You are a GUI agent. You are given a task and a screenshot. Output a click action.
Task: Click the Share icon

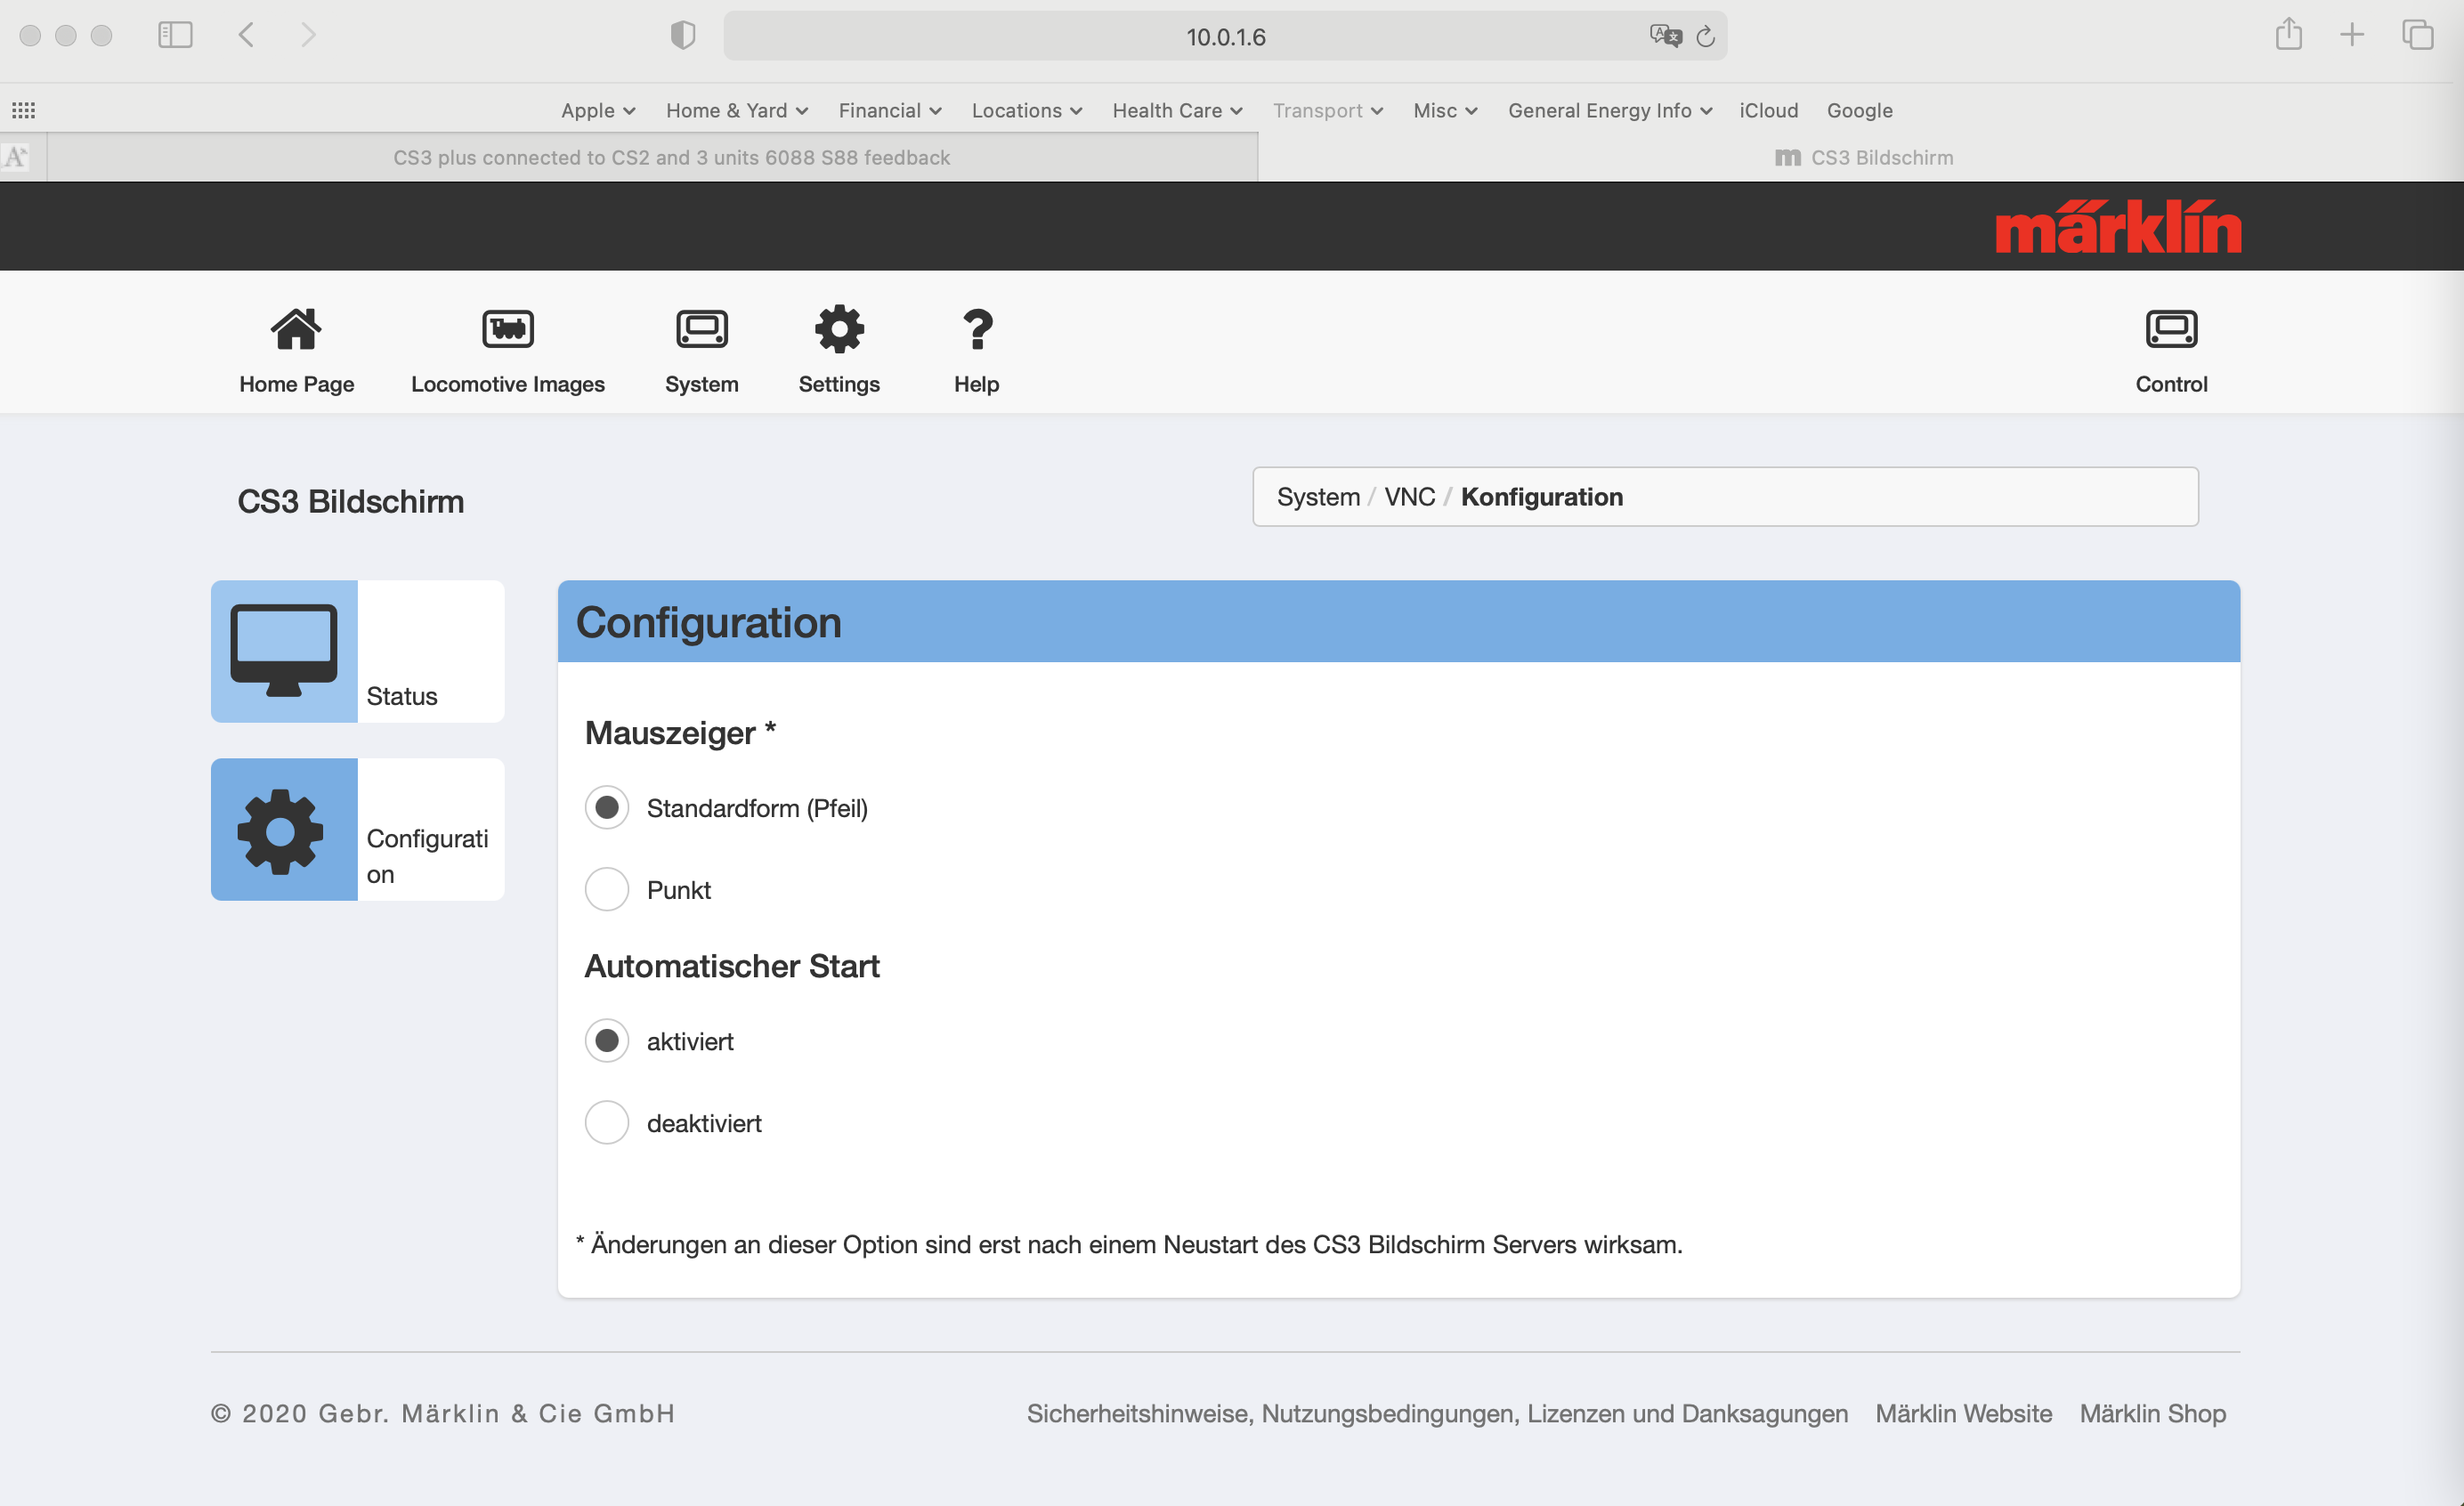tap(2289, 34)
